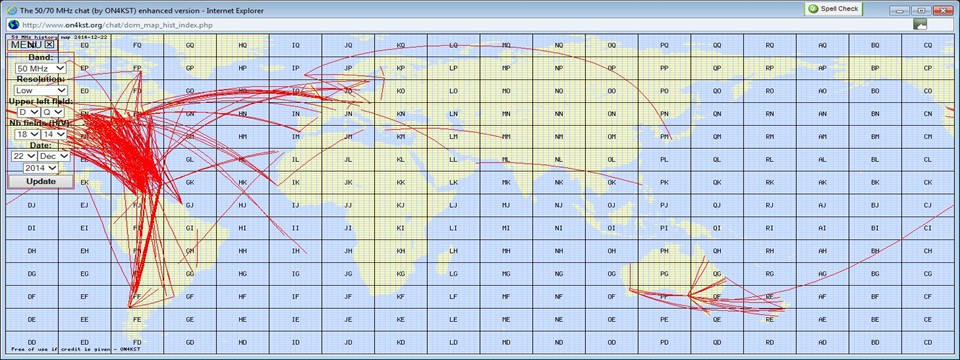Maximize the browser window

click(x=920, y=10)
